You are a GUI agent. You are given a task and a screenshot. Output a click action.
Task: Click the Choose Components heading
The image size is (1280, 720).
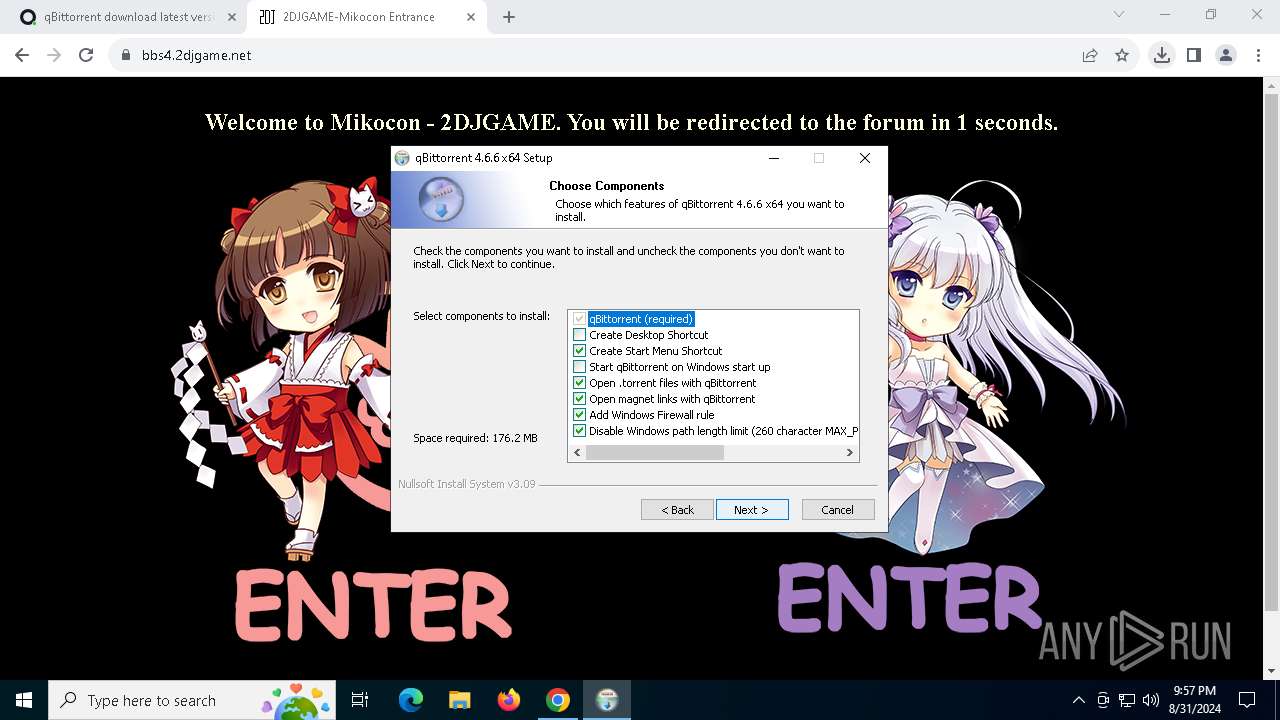606,186
